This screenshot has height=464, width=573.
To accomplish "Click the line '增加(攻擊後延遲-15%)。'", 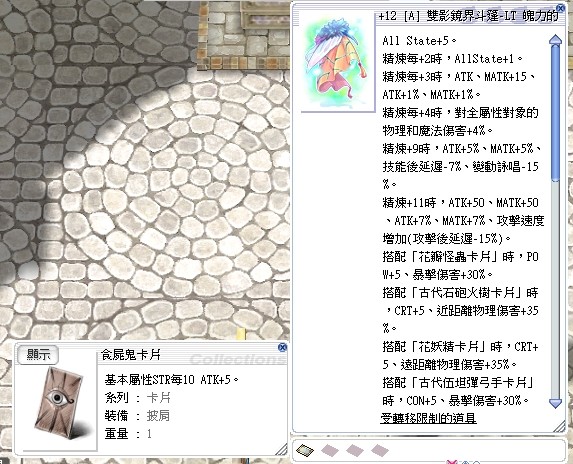I will 447,239.
